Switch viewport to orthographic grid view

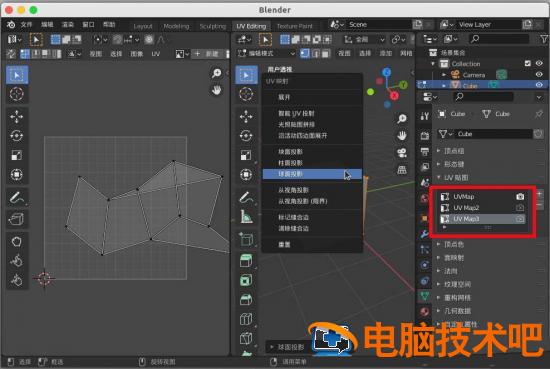tap(402, 170)
